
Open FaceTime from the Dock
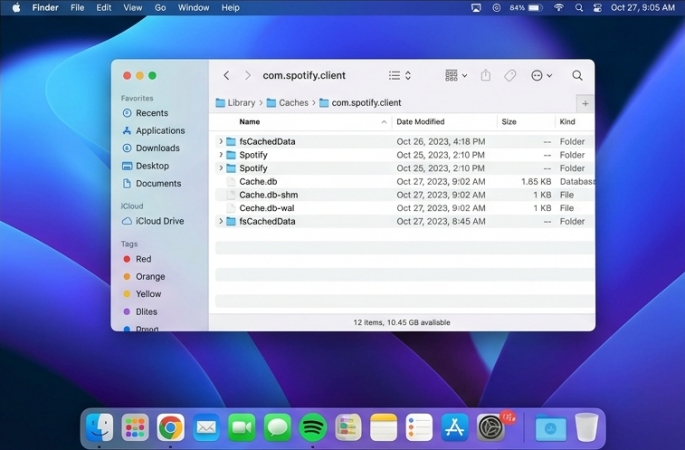[x=242, y=427]
